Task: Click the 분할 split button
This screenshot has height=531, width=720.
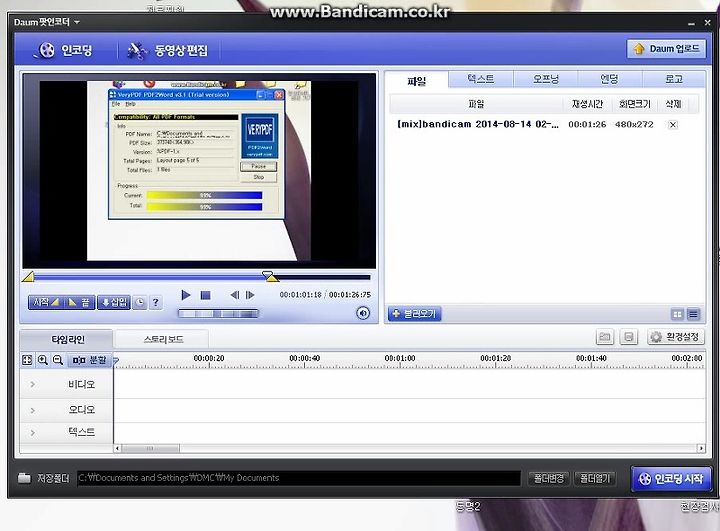Action: tap(90, 360)
